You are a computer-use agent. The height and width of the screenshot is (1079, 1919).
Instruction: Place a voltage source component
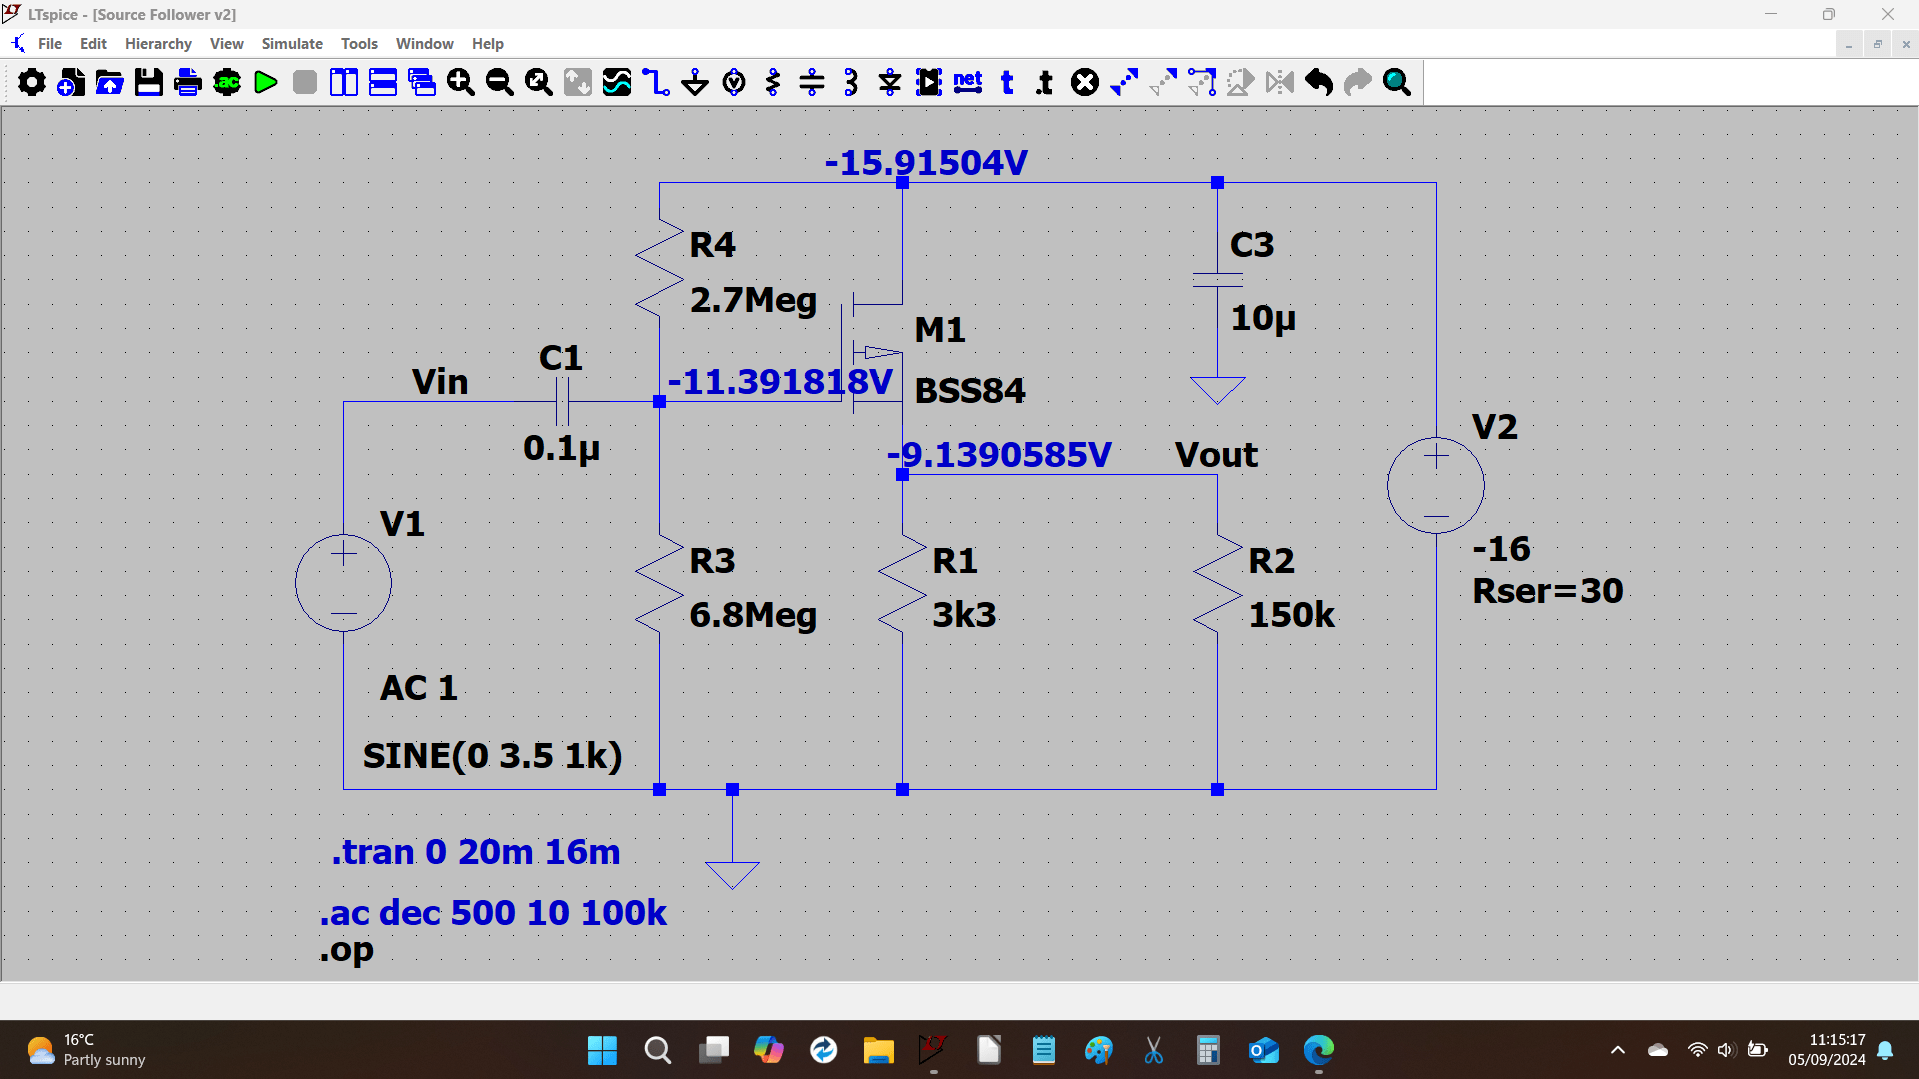(734, 82)
